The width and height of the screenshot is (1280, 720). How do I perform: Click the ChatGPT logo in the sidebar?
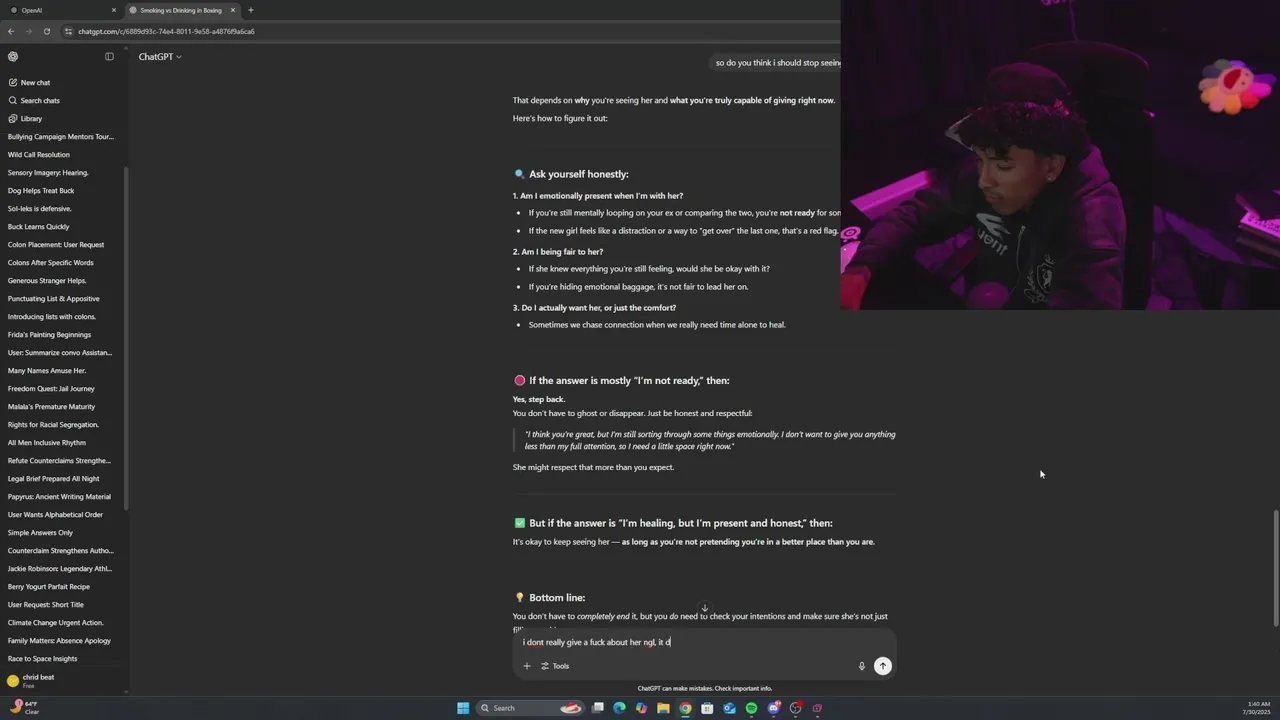point(13,57)
